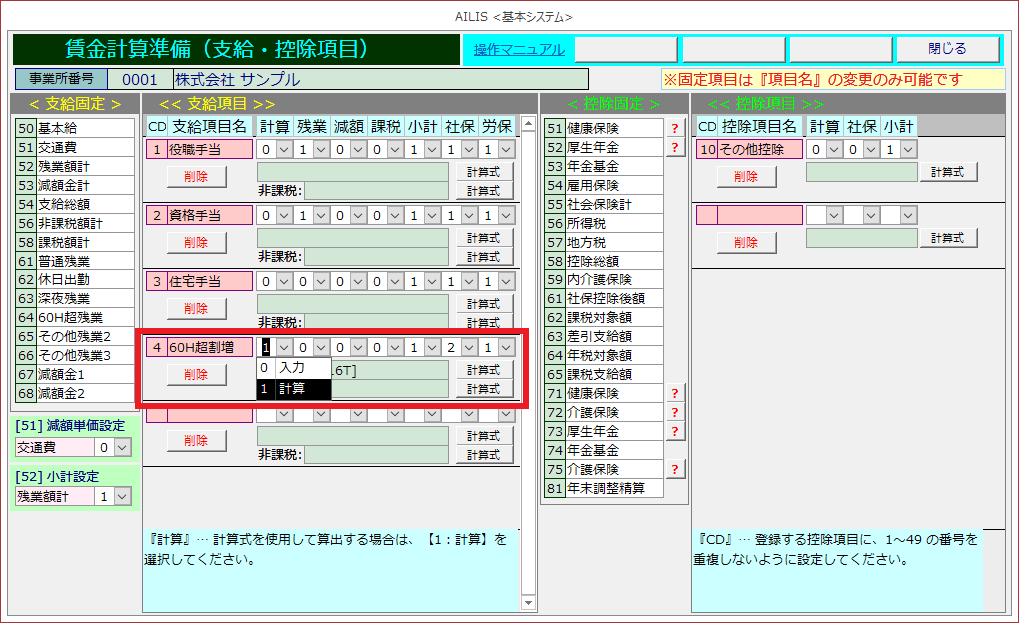Click 計算式 button for その他控除
Viewport: 1019px width, 623px height.
(947, 171)
